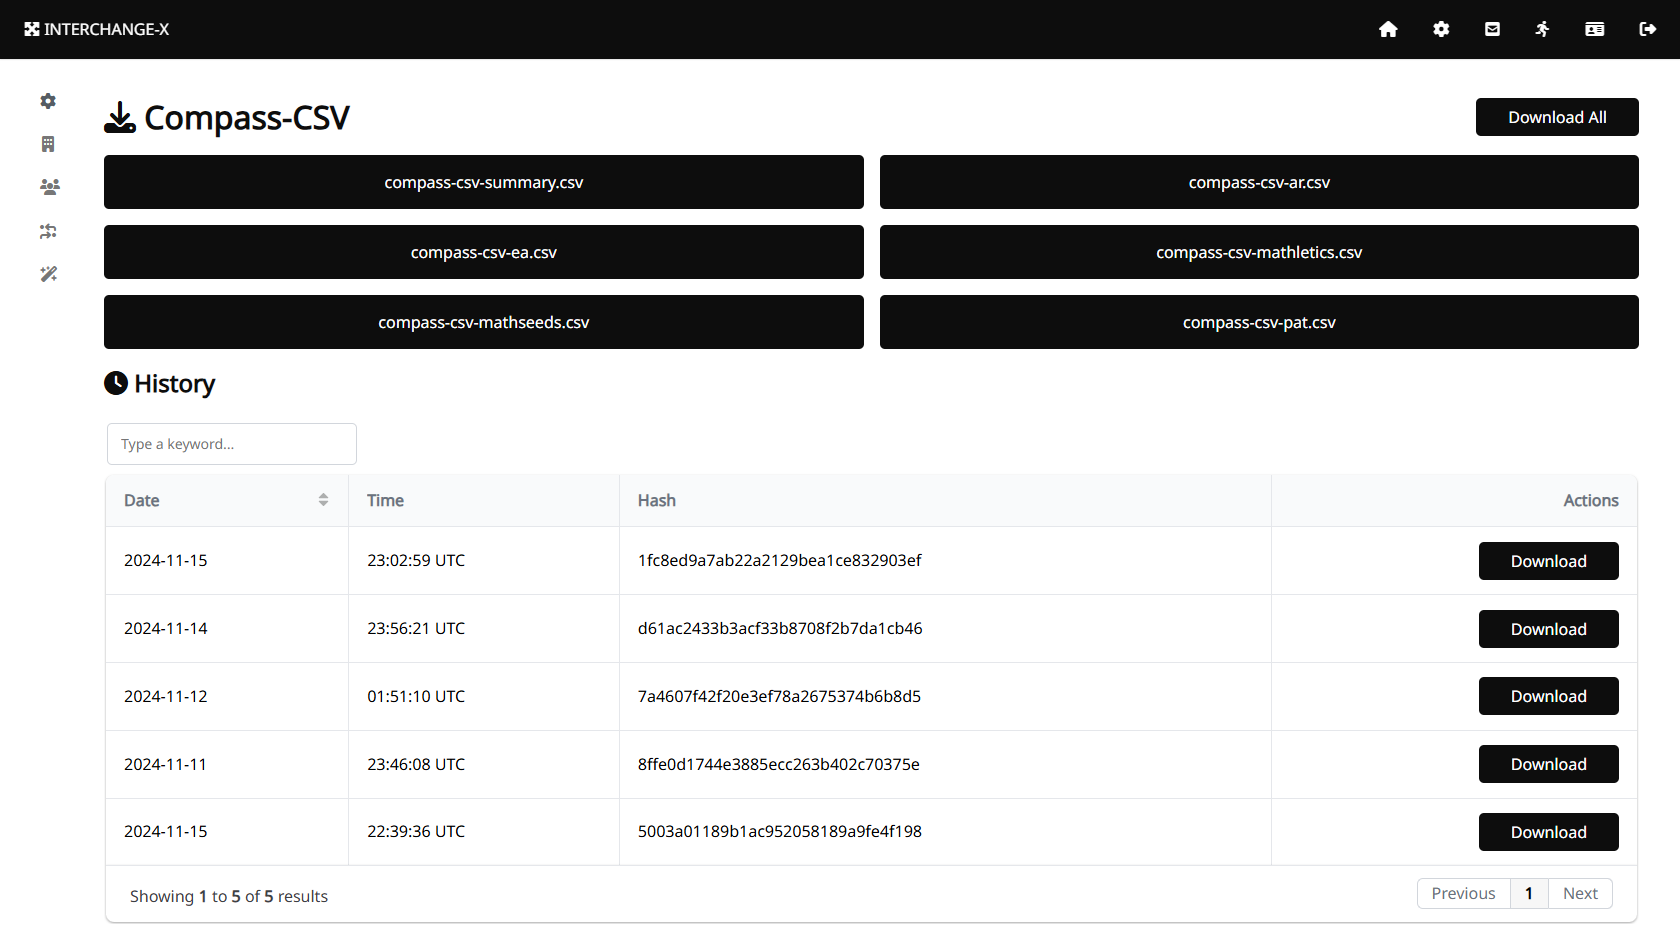Download compass-csv-mathseeds.csv file
Screen dimensions: 1680x933
(484, 322)
